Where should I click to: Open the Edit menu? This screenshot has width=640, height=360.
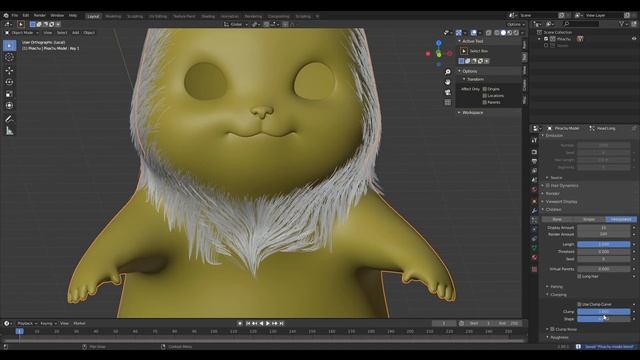26,16
